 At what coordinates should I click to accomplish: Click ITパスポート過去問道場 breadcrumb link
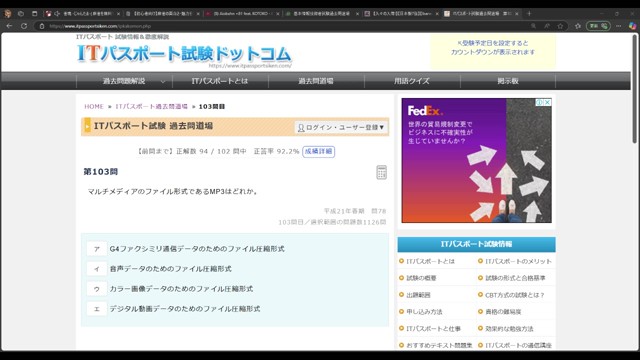(151, 107)
